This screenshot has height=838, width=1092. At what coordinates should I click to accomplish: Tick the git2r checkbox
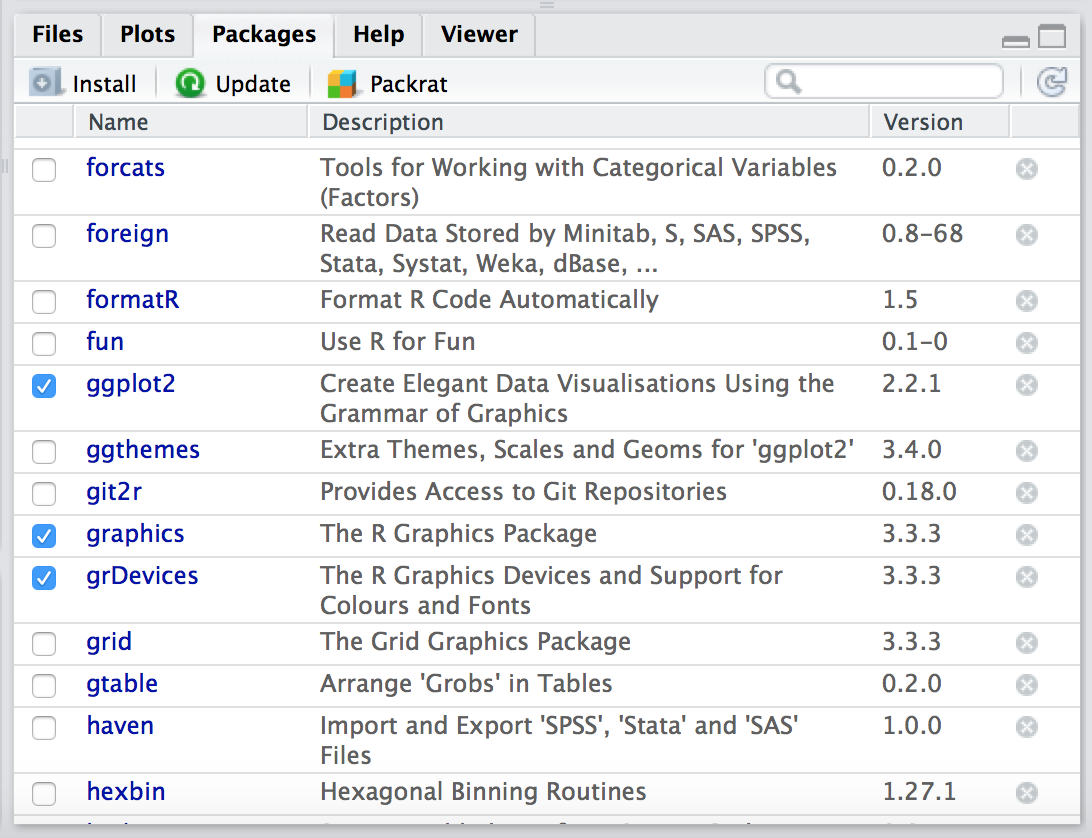44,493
